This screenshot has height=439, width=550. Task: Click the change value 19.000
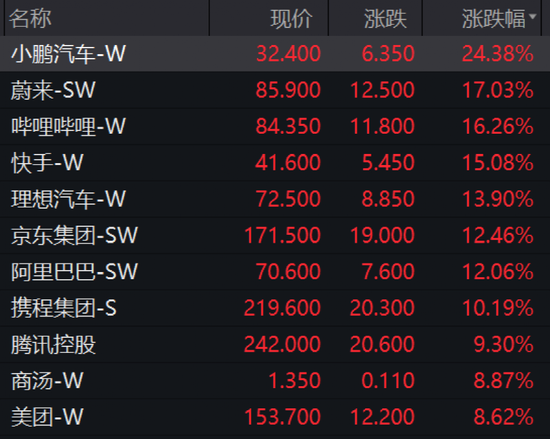pos(383,235)
